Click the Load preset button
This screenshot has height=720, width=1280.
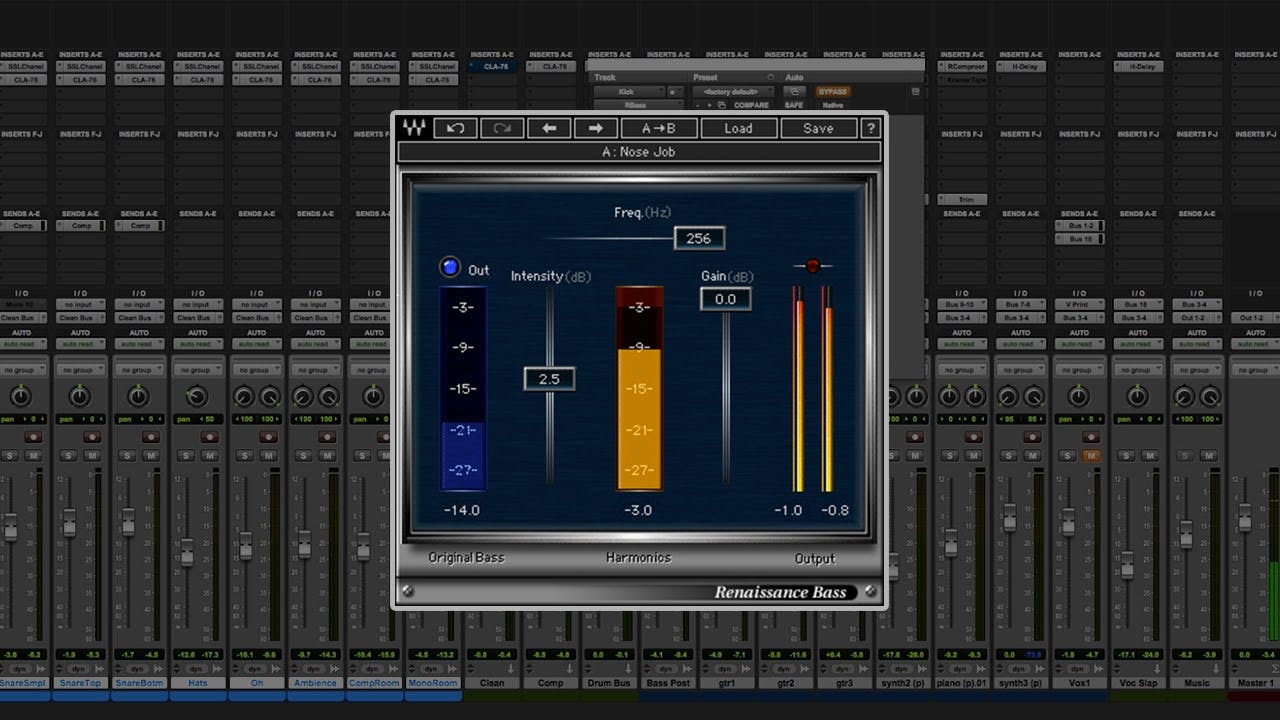pyautogui.click(x=738, y=128)
